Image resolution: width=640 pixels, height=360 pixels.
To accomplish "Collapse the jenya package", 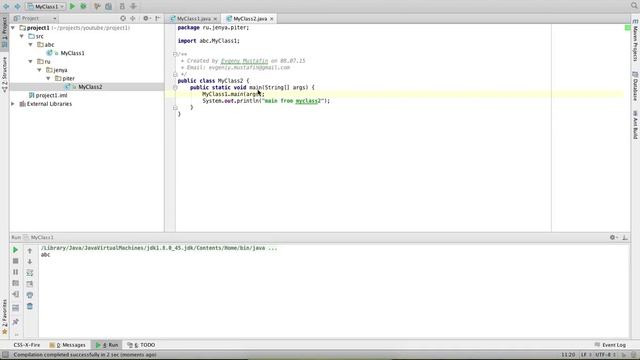I will point(40,70).
